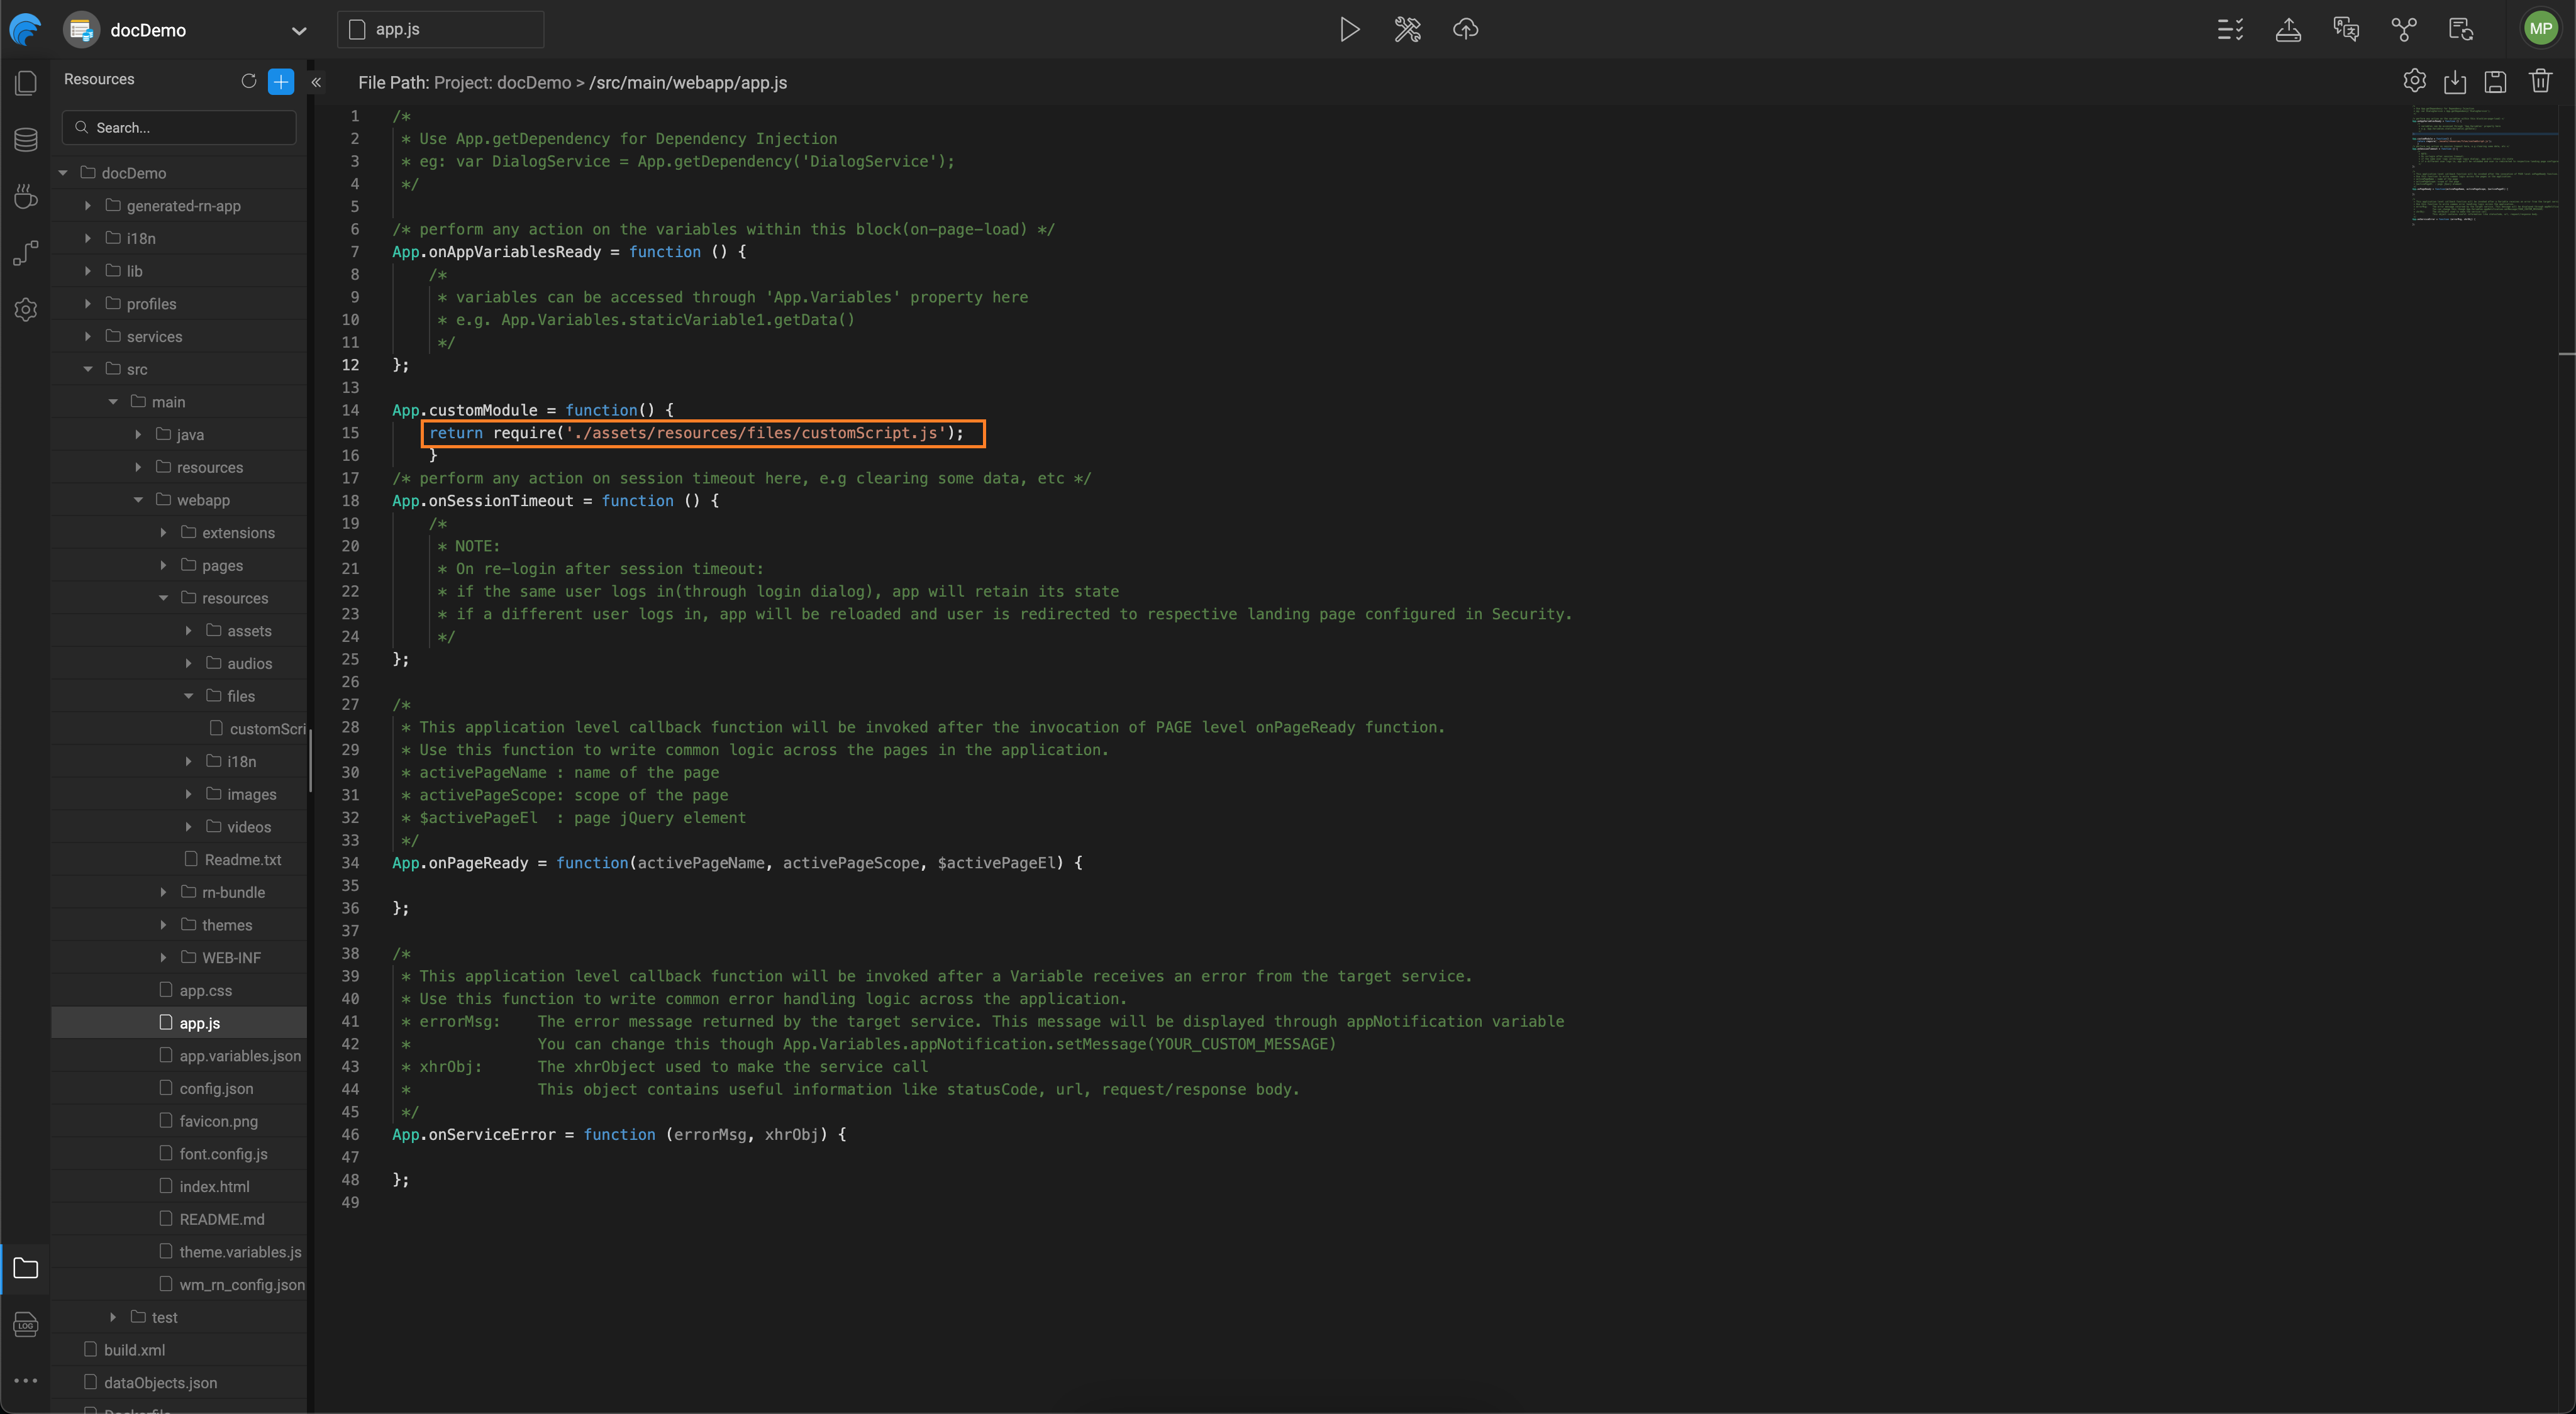Click the refresh icon in Resources panel
Viewport: 2576px width, 1414px height.
click(248, 81)
